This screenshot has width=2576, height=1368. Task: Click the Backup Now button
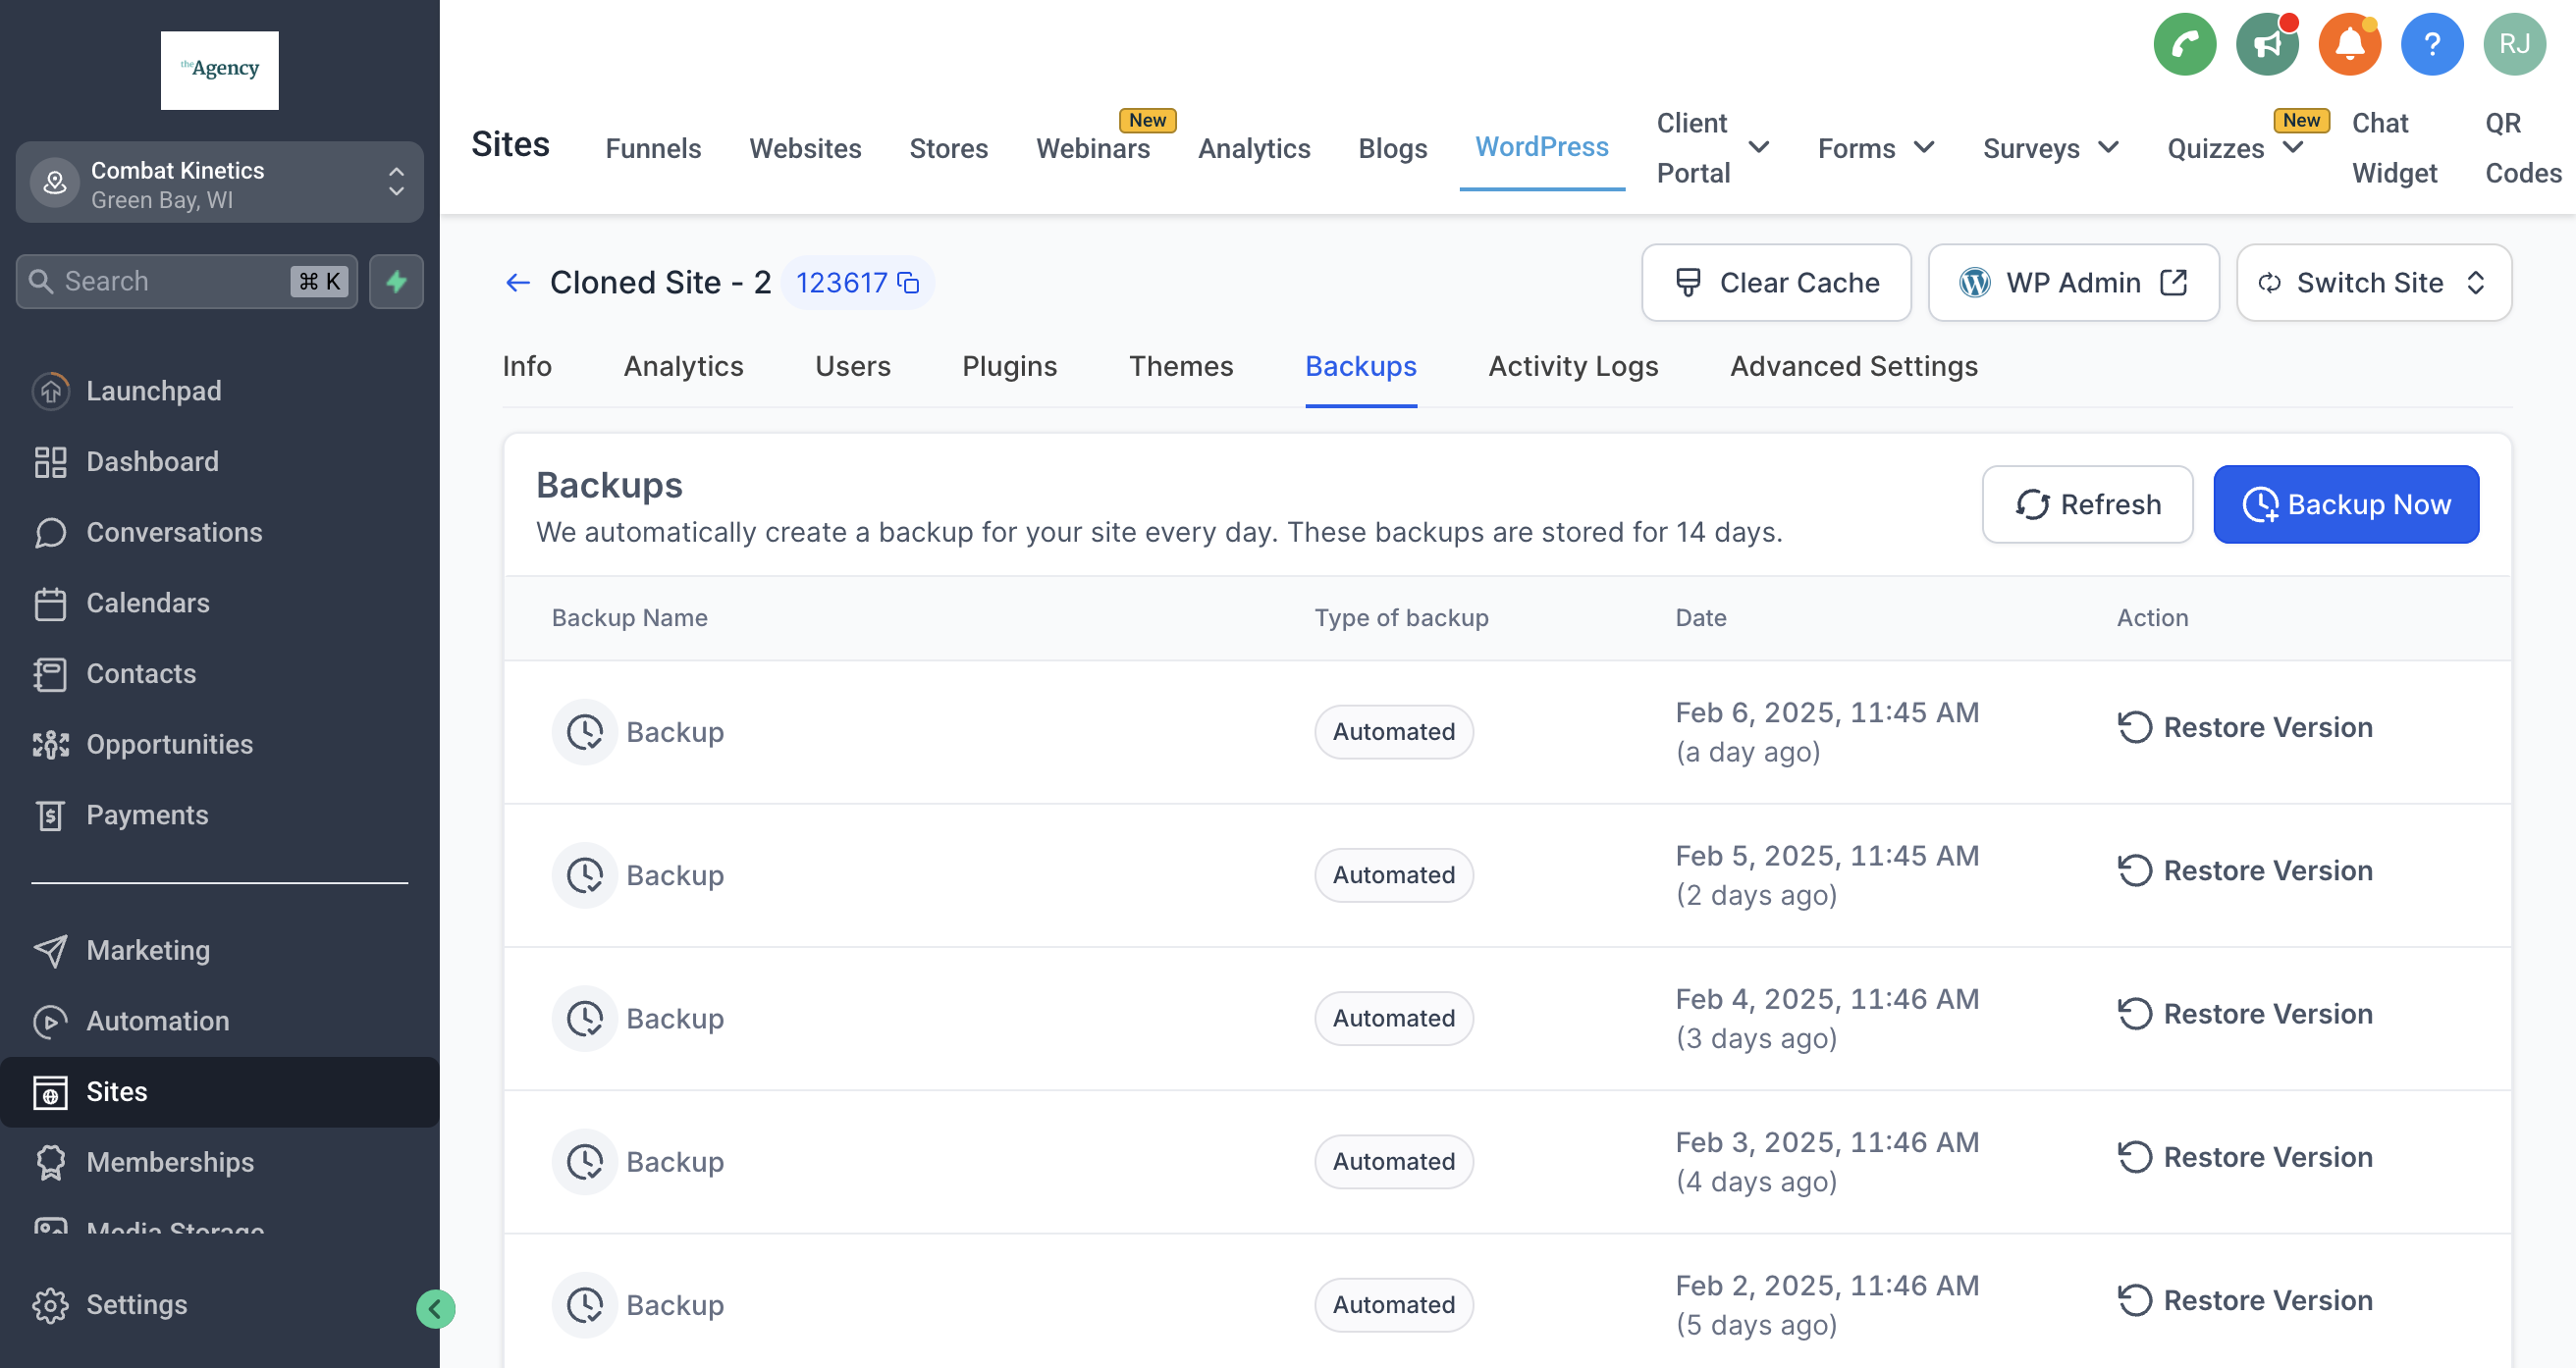[2345, 504]
